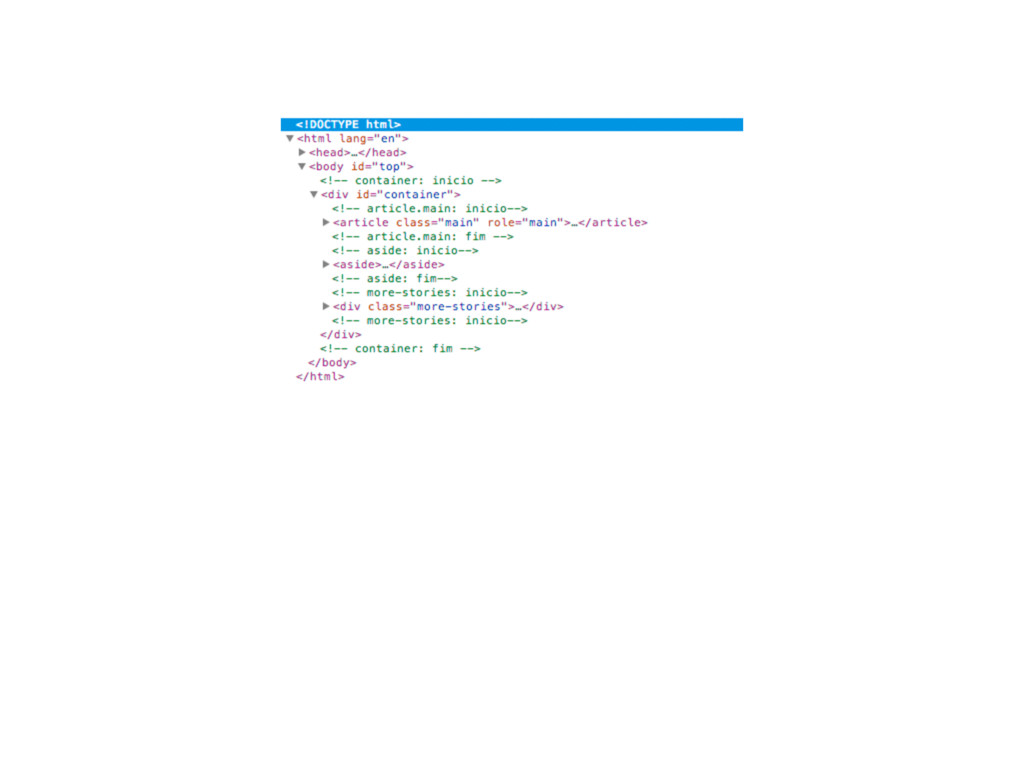This screenshot has height=768, width=1024.
Task: Click comment 'article.main: inicio'
Action: coord(430,208)
